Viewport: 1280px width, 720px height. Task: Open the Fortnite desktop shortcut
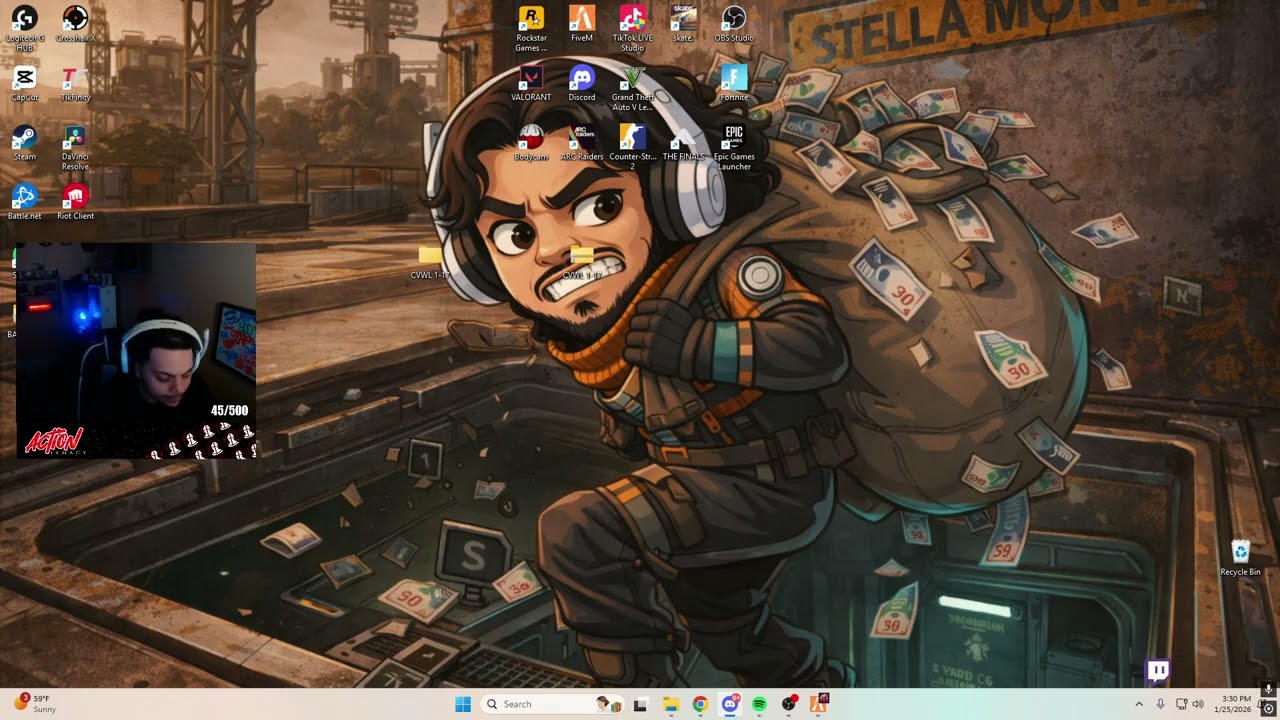(x=734, y=84)
